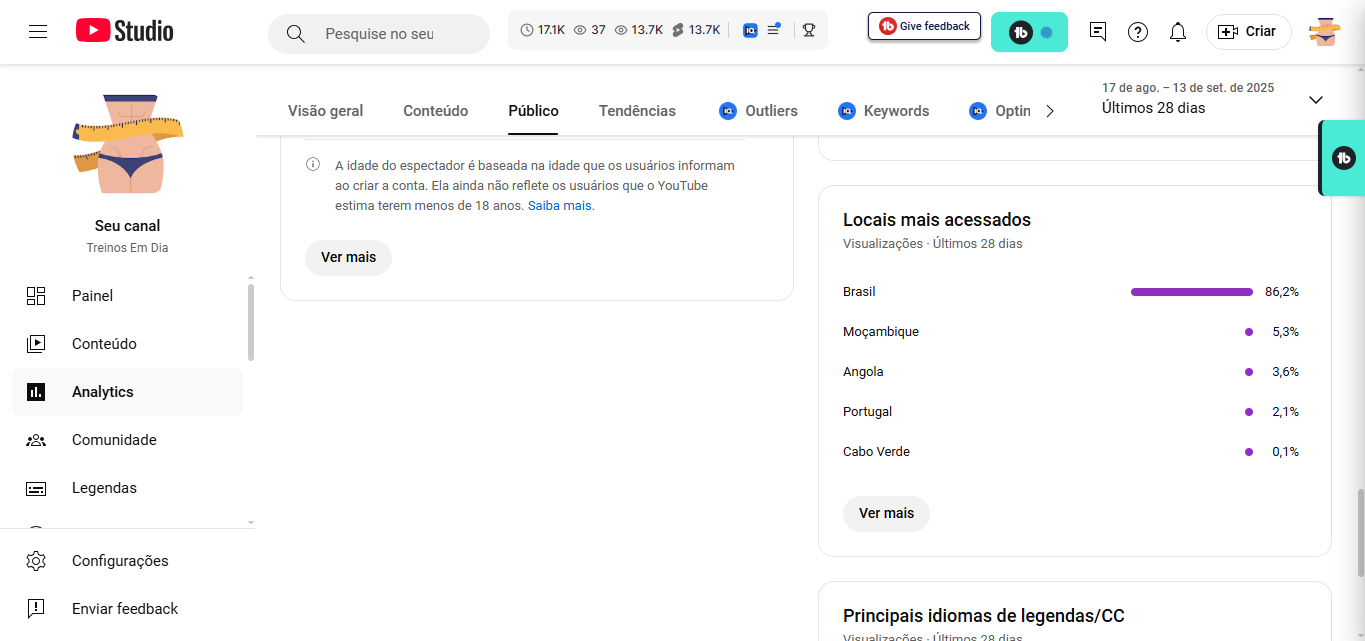Focus the Pesquise no seu search field

click(380, 34)
